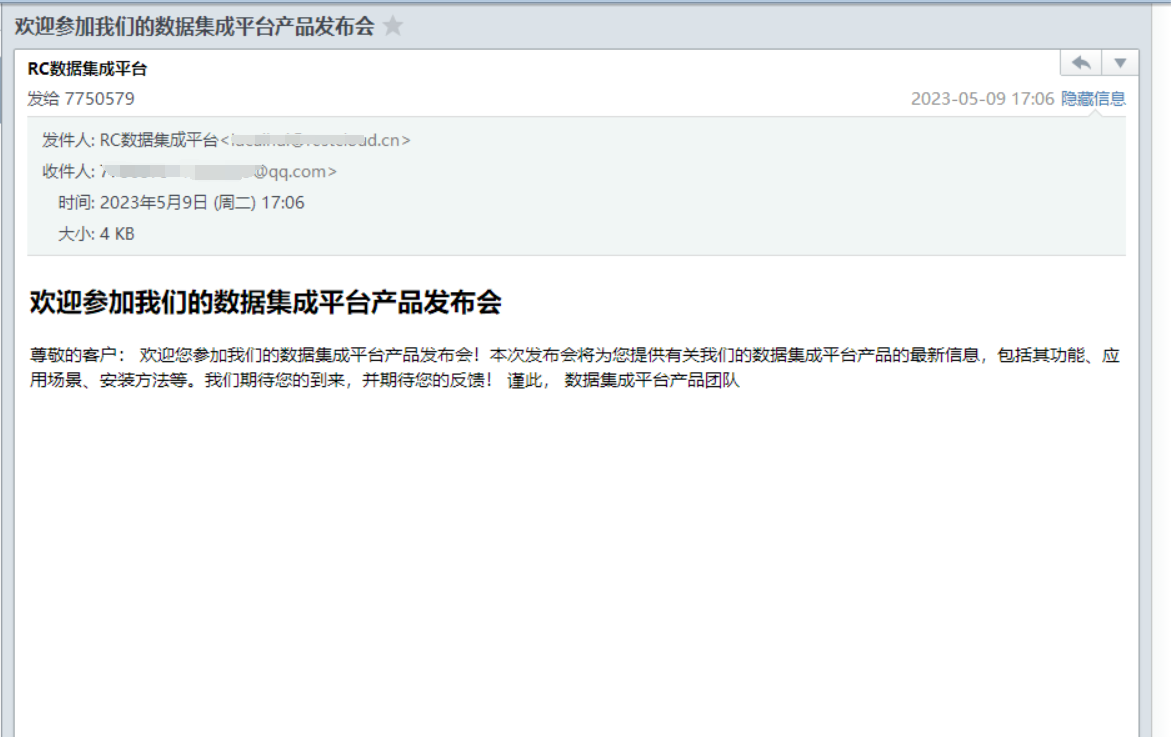Click the 2023-05-09 17:06 timestamp
The height and width of the screenshot is (737, 1171).
point(982,99)
